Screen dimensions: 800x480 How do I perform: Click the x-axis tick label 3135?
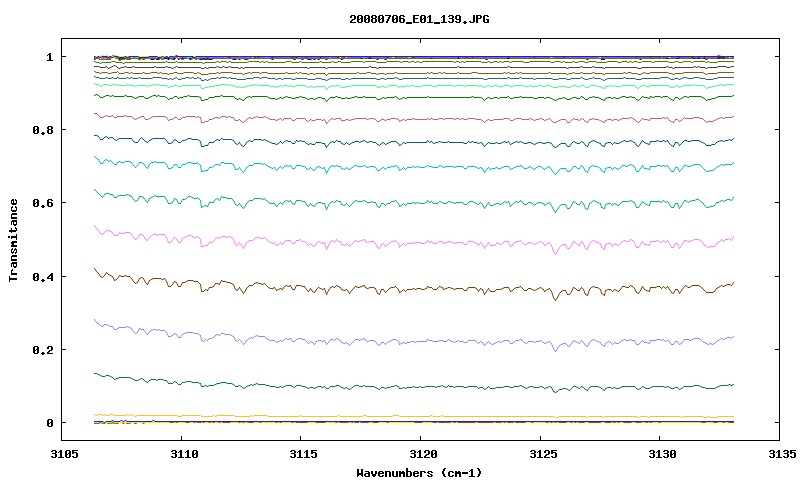coord(782,454)
